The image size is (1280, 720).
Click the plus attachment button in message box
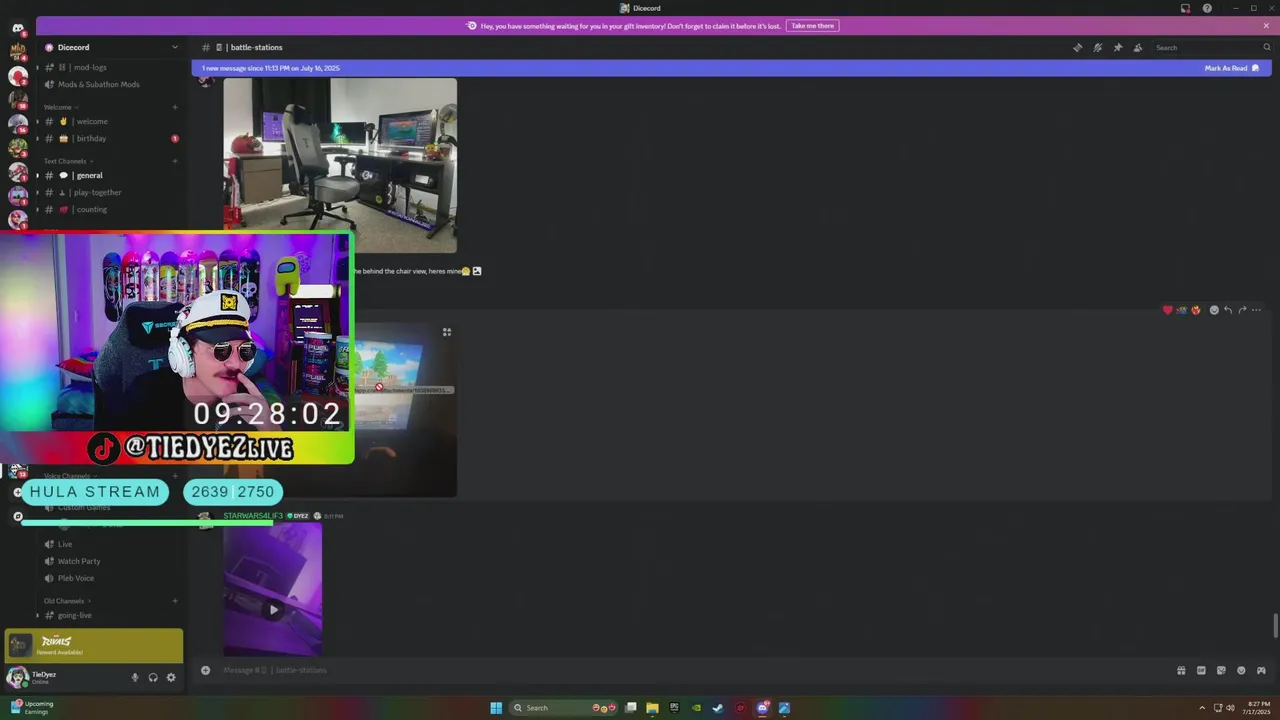(206, 670)
